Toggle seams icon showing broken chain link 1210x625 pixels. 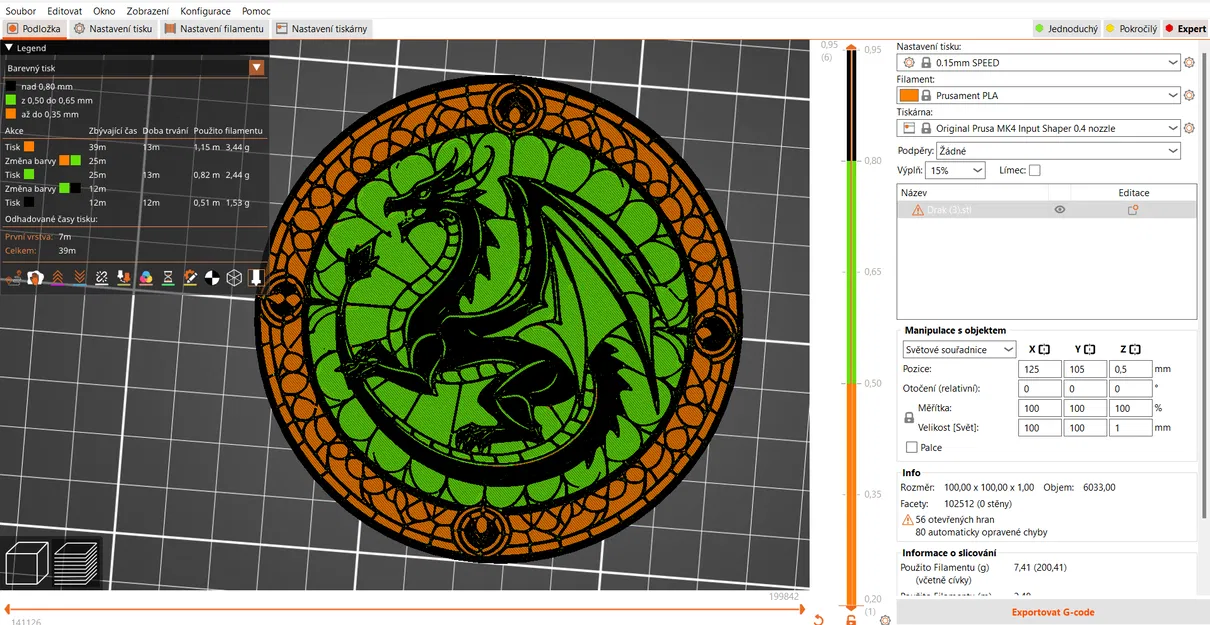coord(102,277)
